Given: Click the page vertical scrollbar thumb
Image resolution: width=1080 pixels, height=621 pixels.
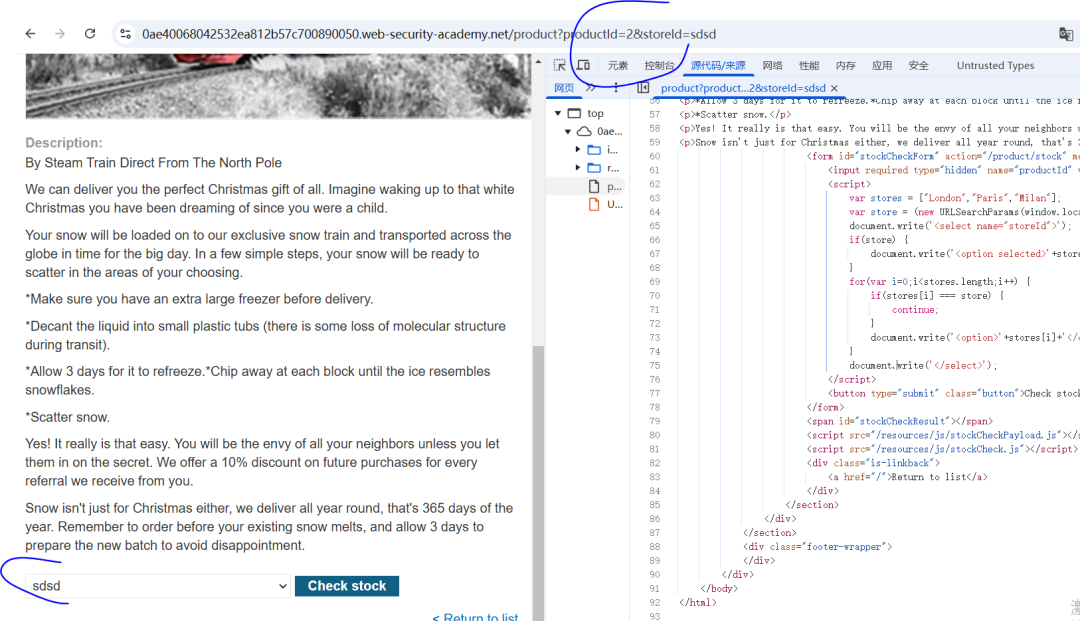Looking at the screenshot, I should pos(538,482).
